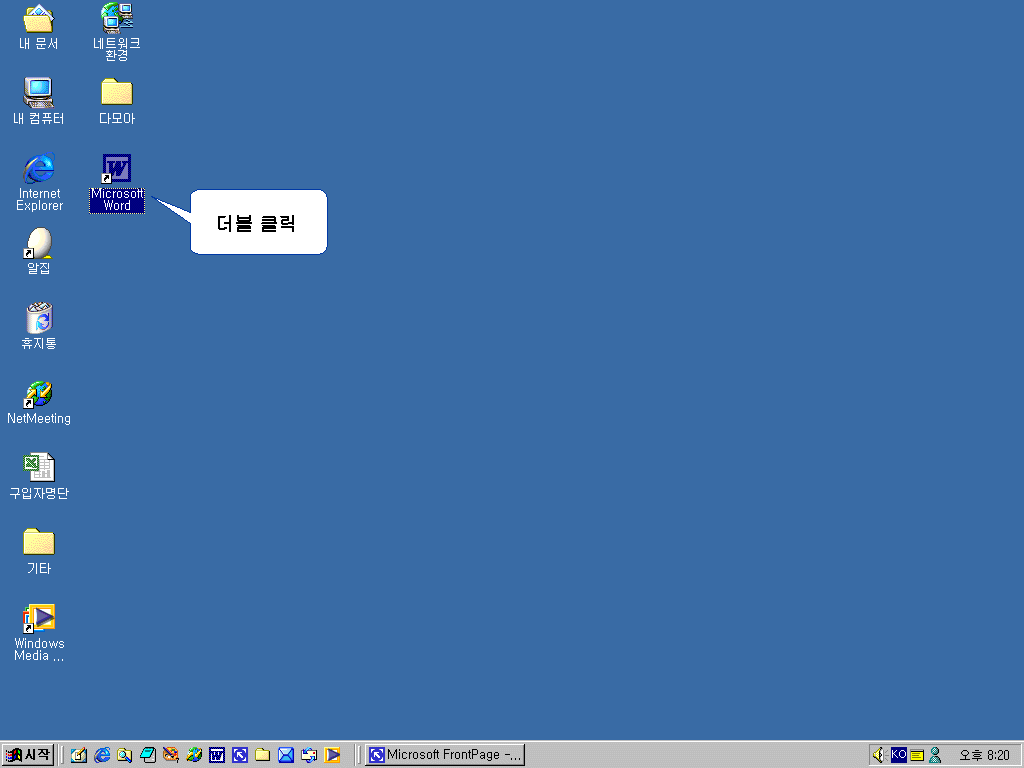This screenshot has height=768, width=1024.
Task: Click the 오후 8:20 system clock
Action: [984, 755]
